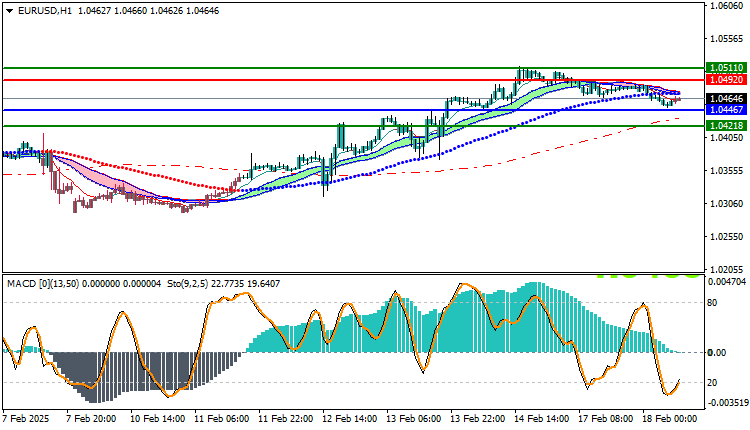The image size is (750, 430).
Task: Click the EURUSD,H1 chart title text
Action: coord(45,11)
